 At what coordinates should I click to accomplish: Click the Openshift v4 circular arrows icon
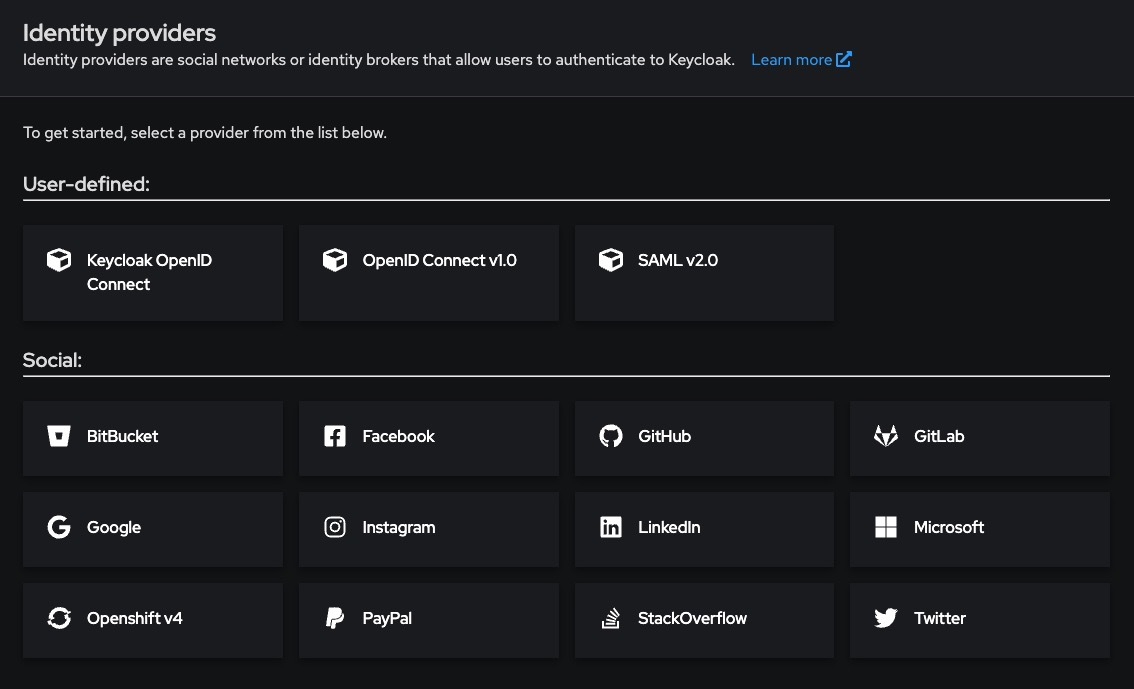59,618
